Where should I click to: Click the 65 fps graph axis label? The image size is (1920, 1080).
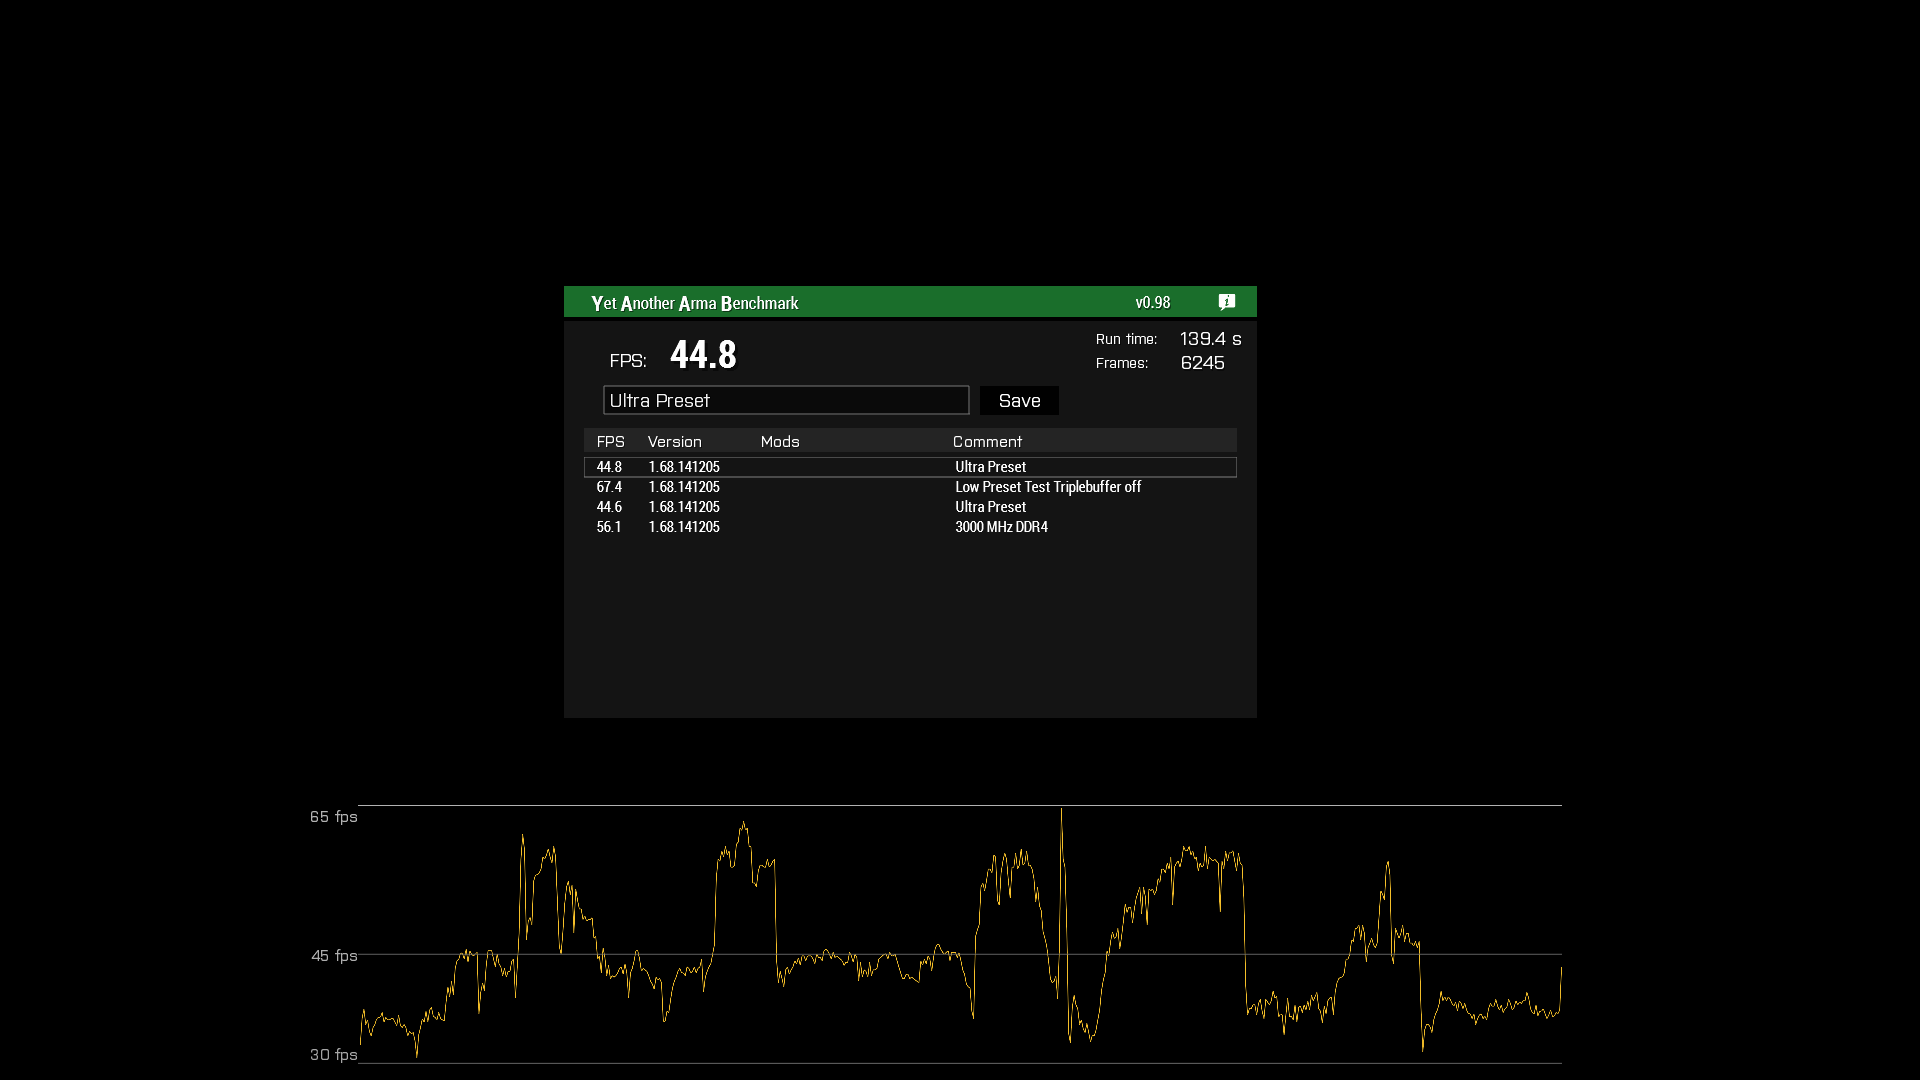pos(333,817)
